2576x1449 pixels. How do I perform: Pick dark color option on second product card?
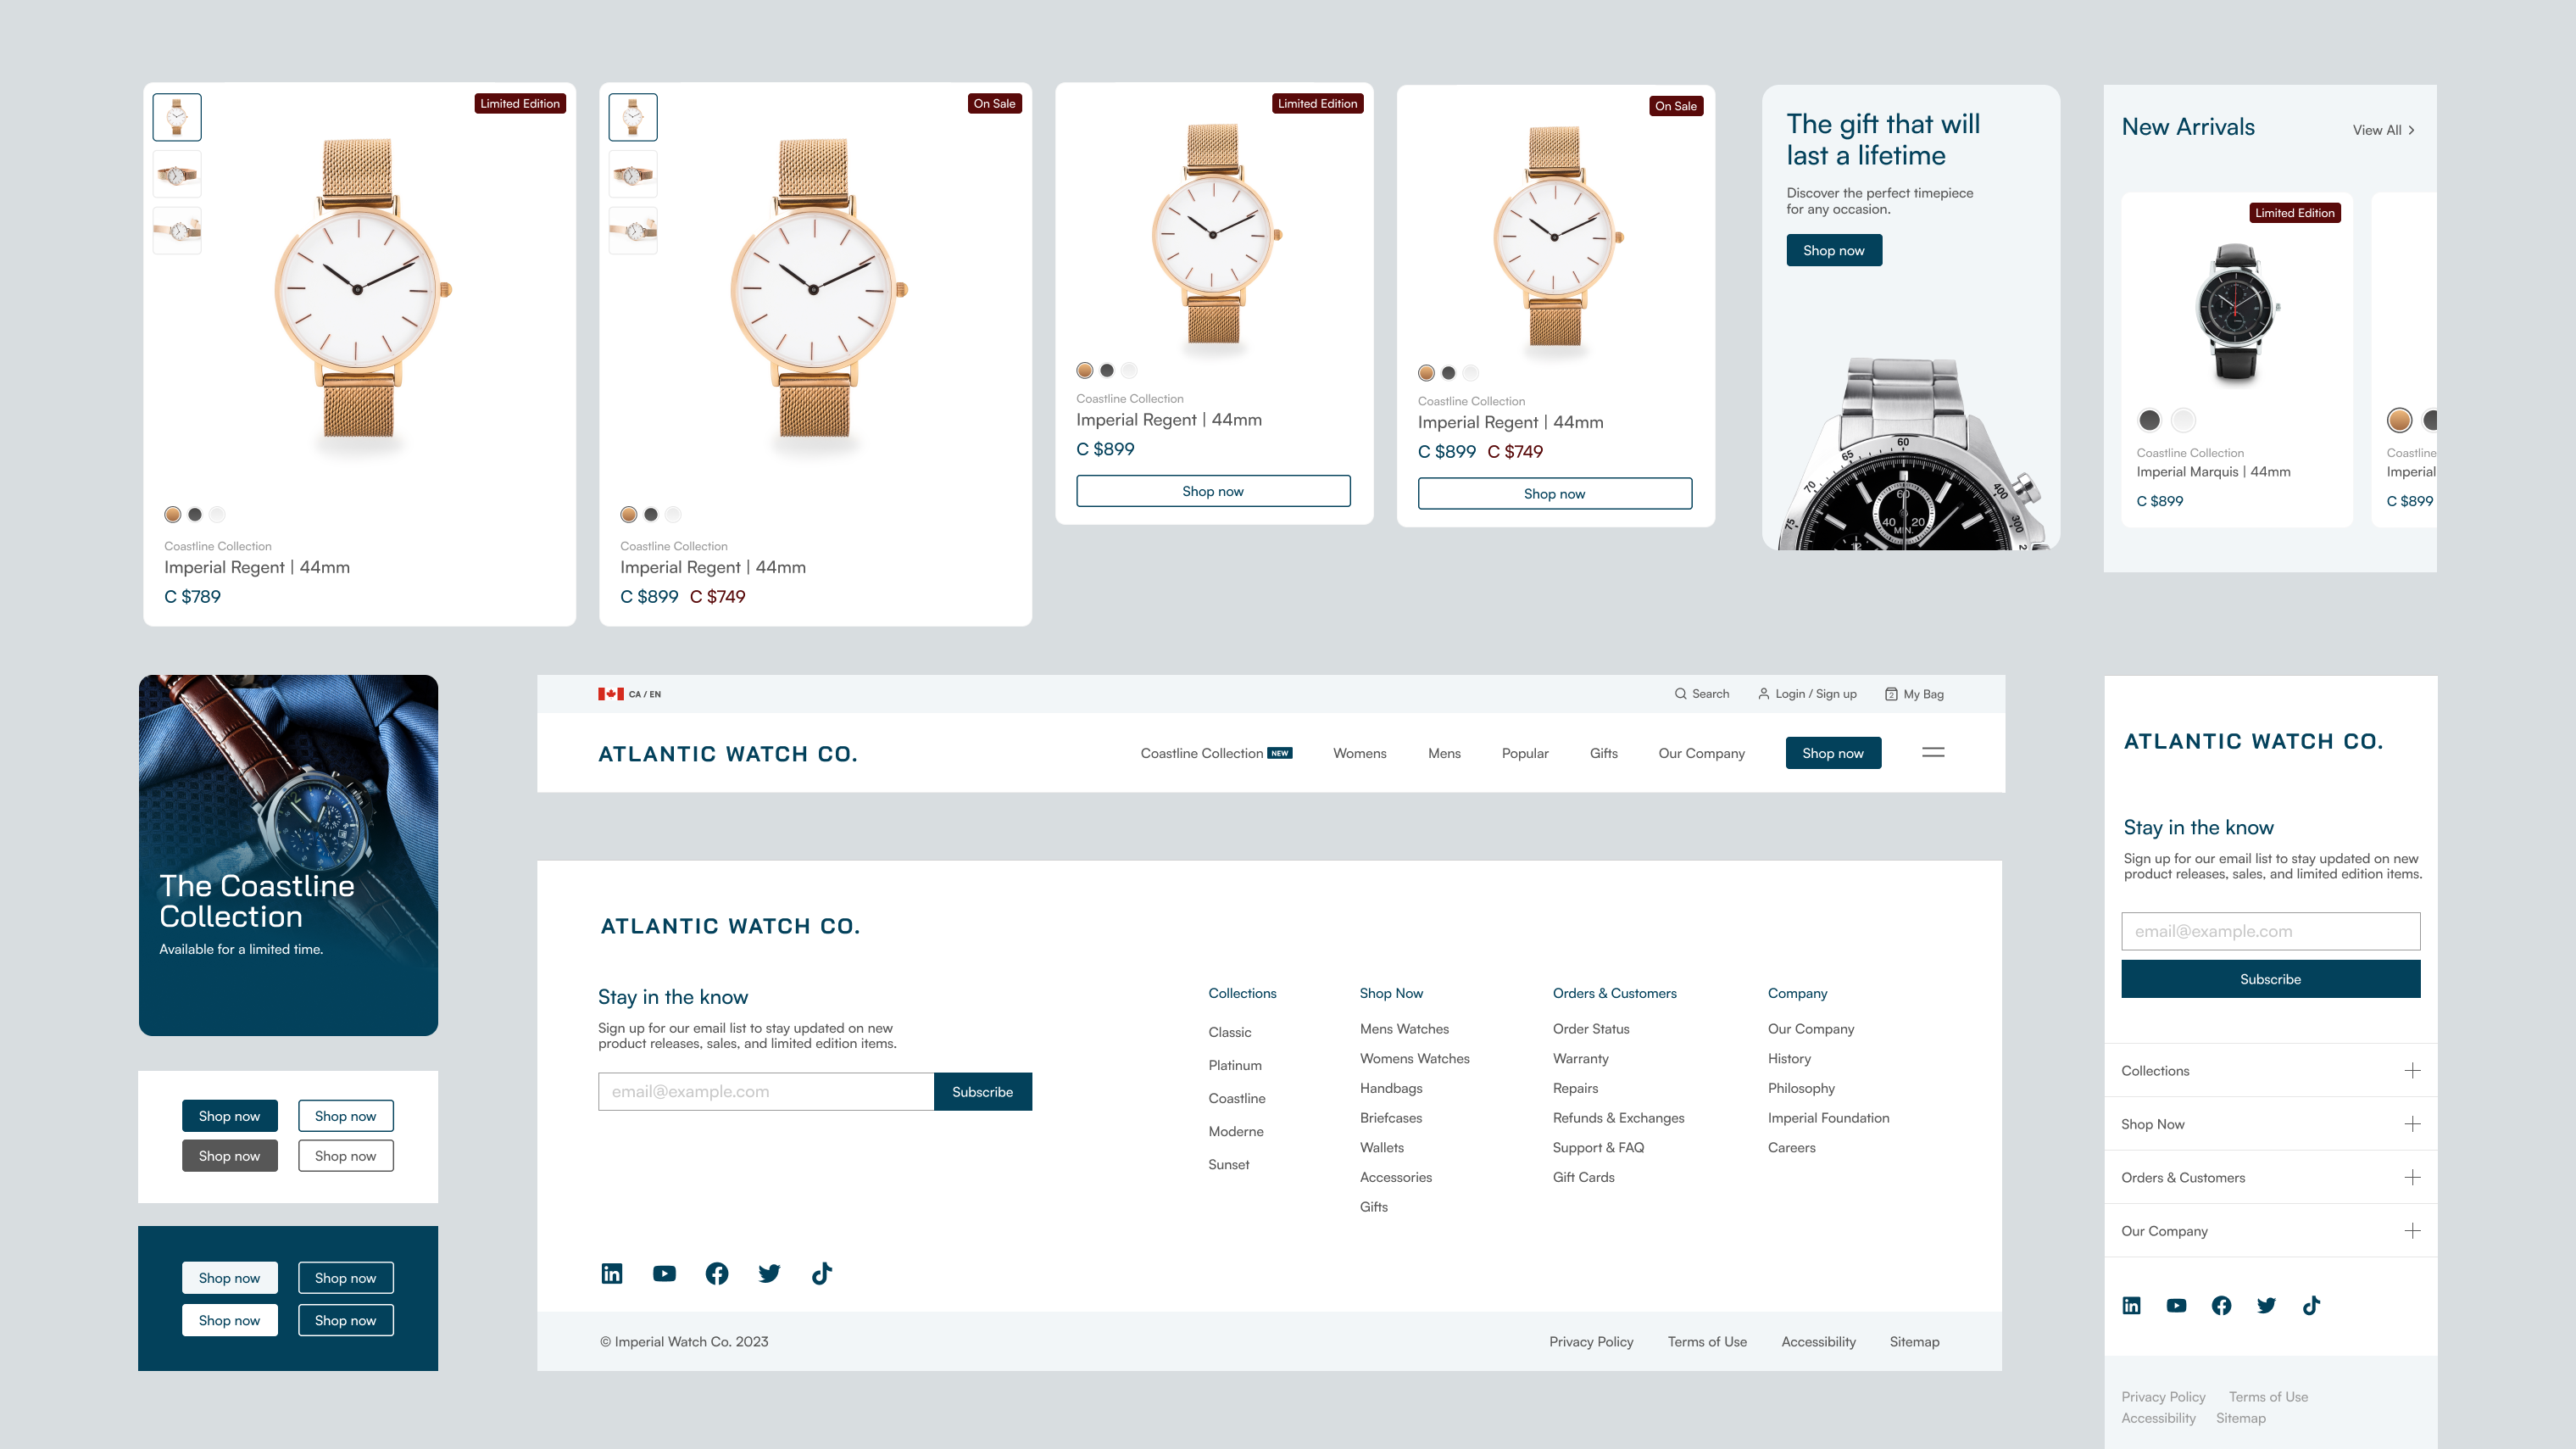[651, 514]
